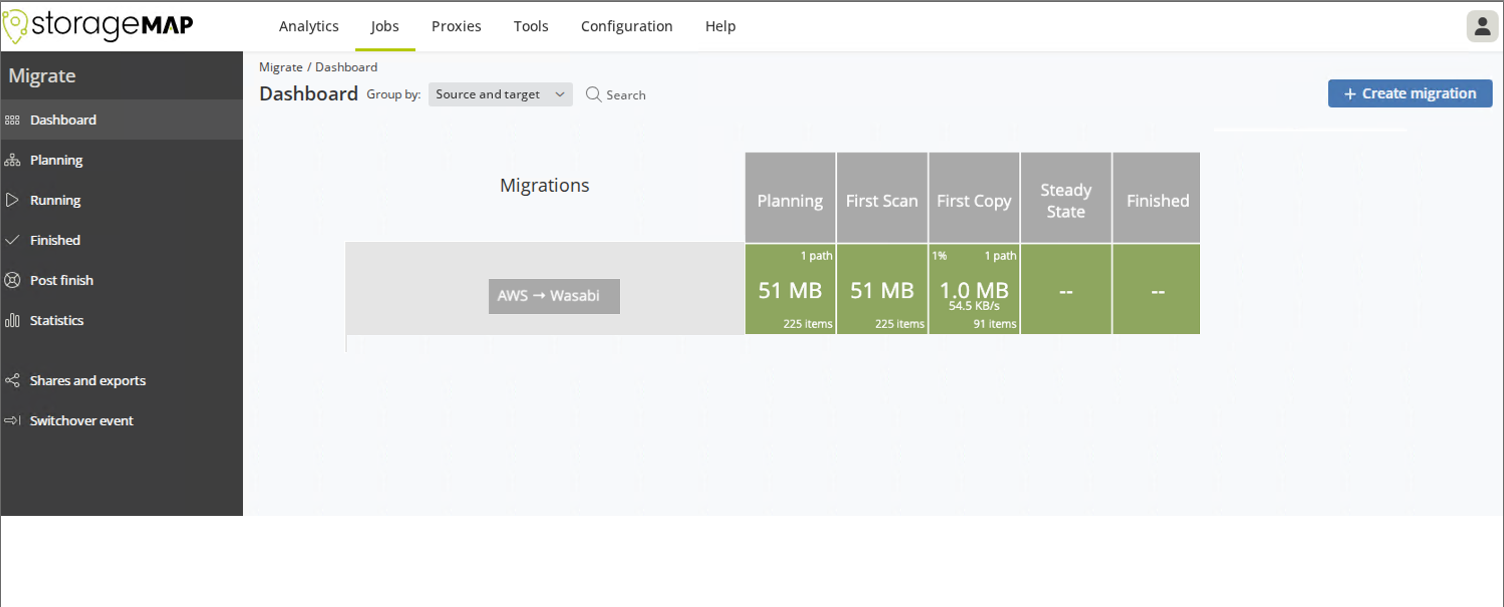Viewport: 1504px width, 607px height.
Task: Click the Finished checkmark icon in sidebar
Action: (12, 240)
